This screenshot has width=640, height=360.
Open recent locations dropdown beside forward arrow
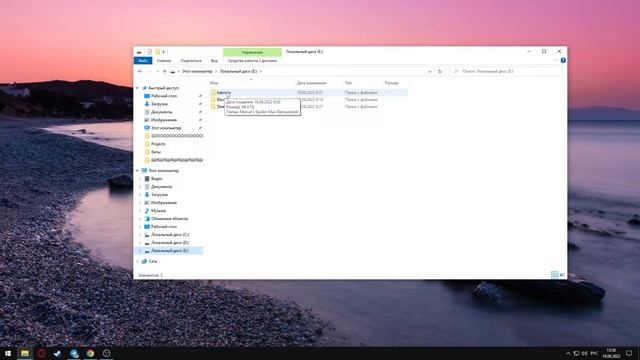tap(158, 71)
